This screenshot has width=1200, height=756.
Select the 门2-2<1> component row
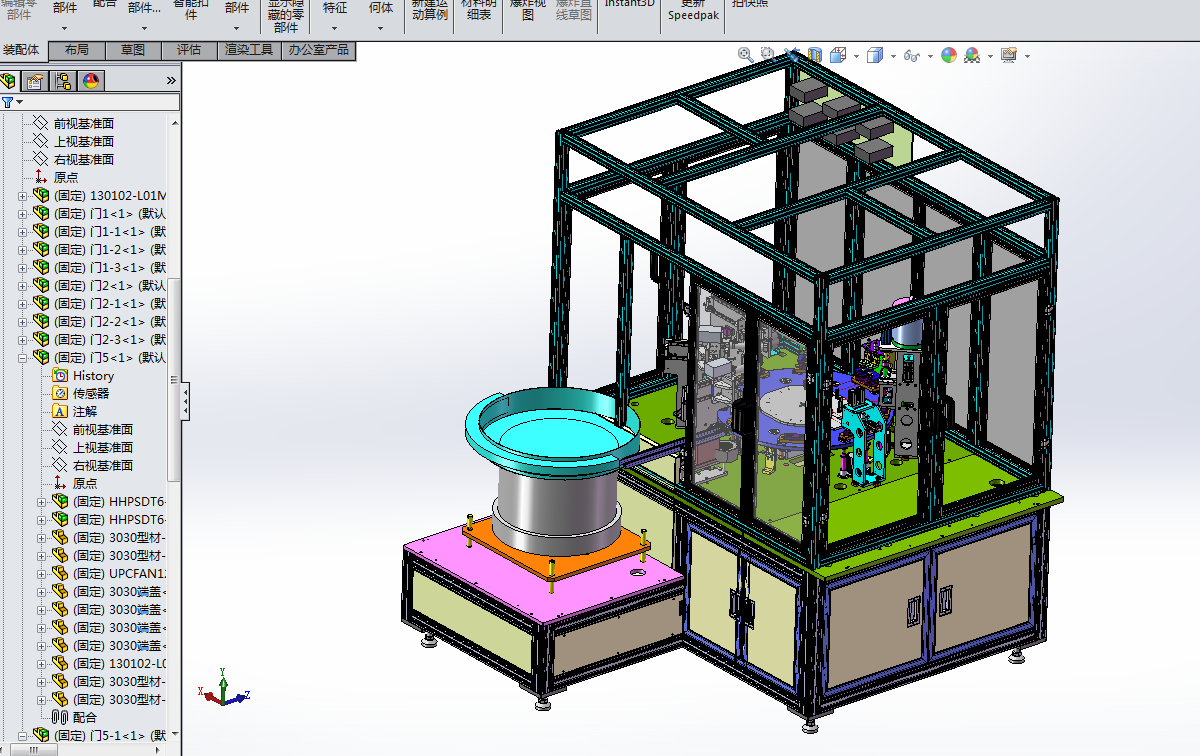click(x=101, y=321)
